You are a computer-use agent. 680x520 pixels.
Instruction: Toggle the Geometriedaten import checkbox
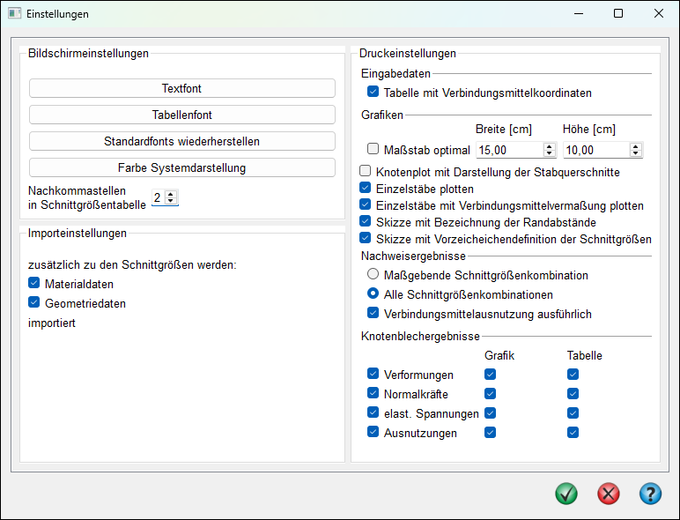36,303
